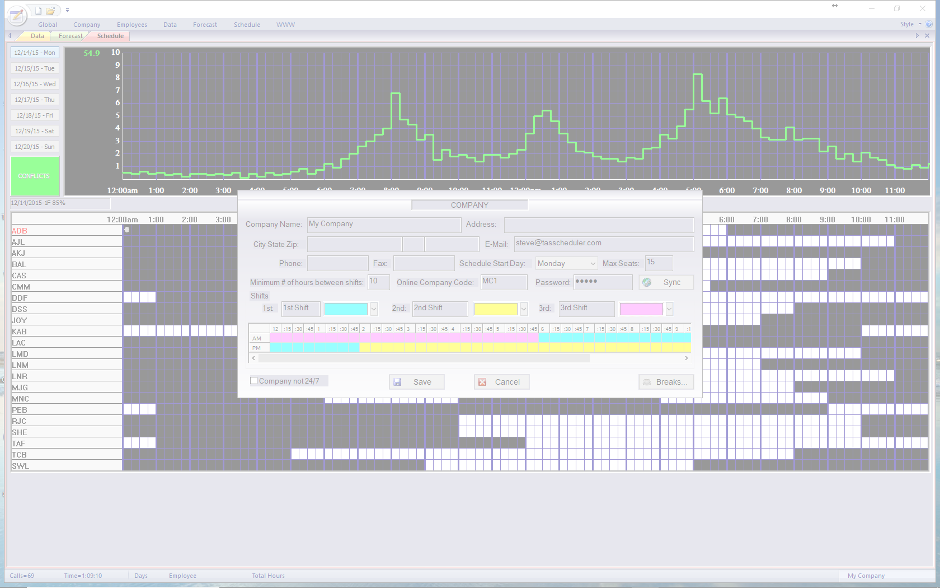
Task: Click the cyan 1st shift color swatch
Action: pyautogui.click(x=346, y=309)
